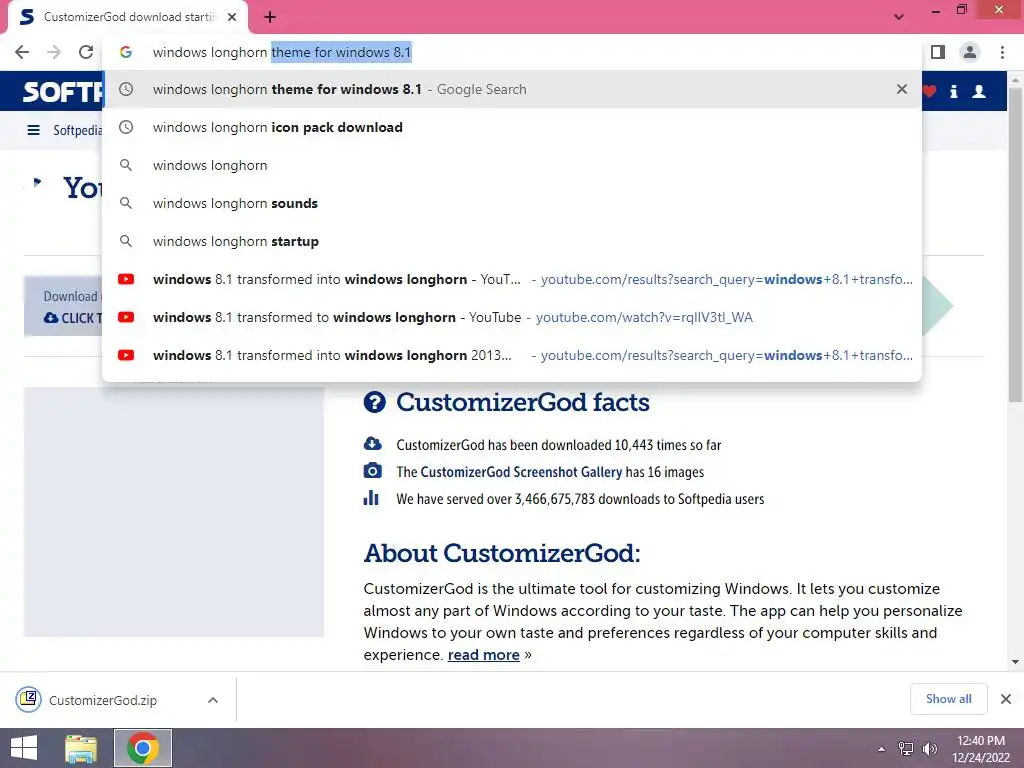This screenshot has width=1024, height=768.
Task: Open the Softpedia hamburger menu
Action: pyautogui.click(x=33, y=131)
